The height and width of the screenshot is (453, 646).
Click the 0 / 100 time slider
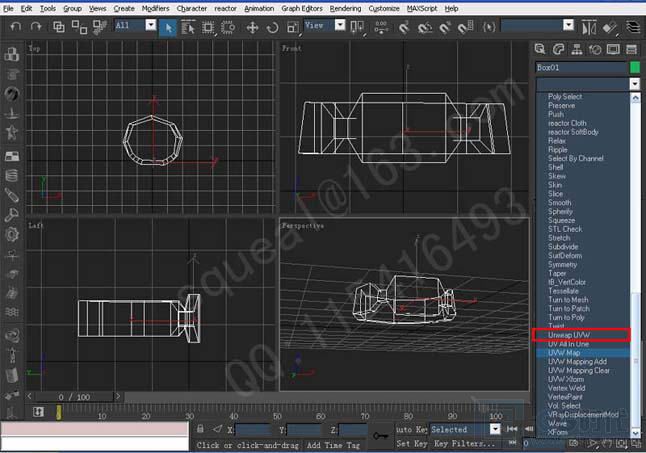click(x=74, y=397)
